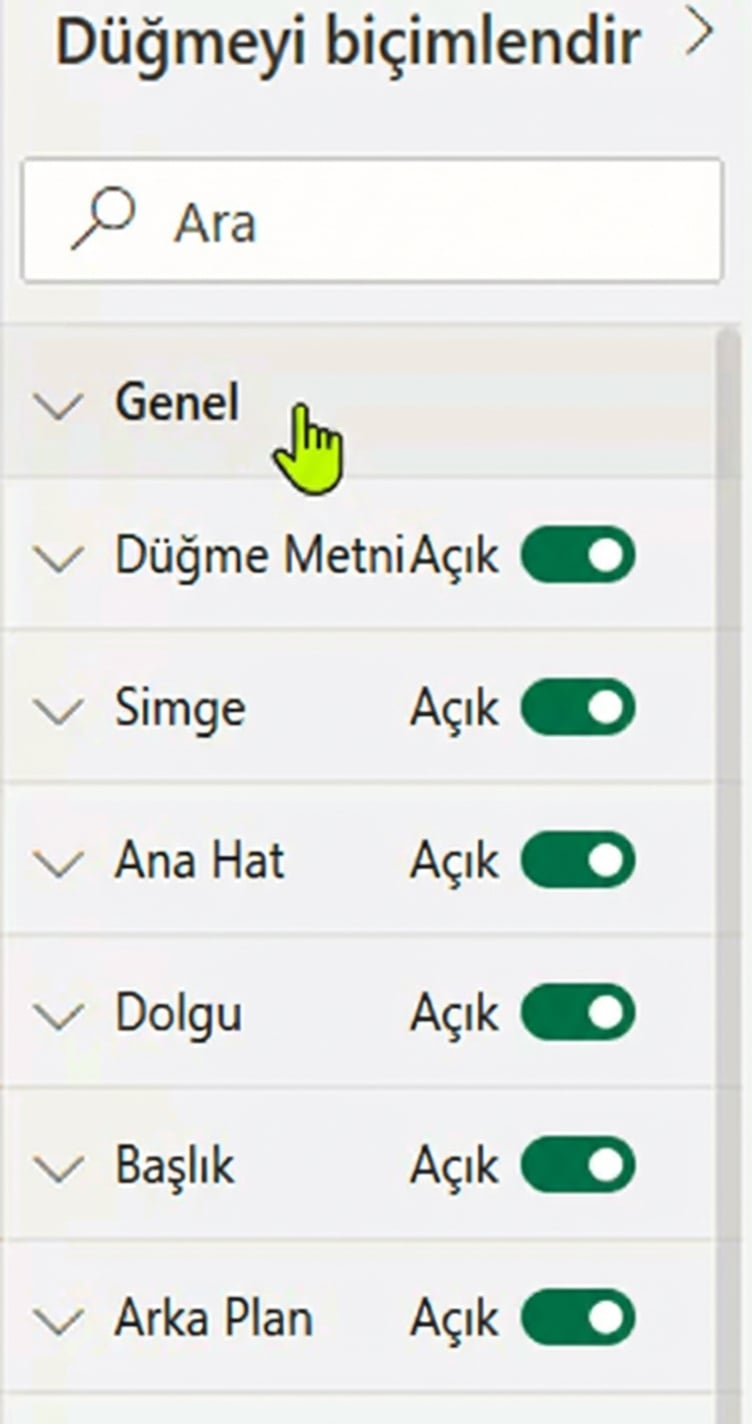The height and width of the screenshot is (1424, 752).
Task: Select the Başlık label text
Action: tap(174, 1165)
